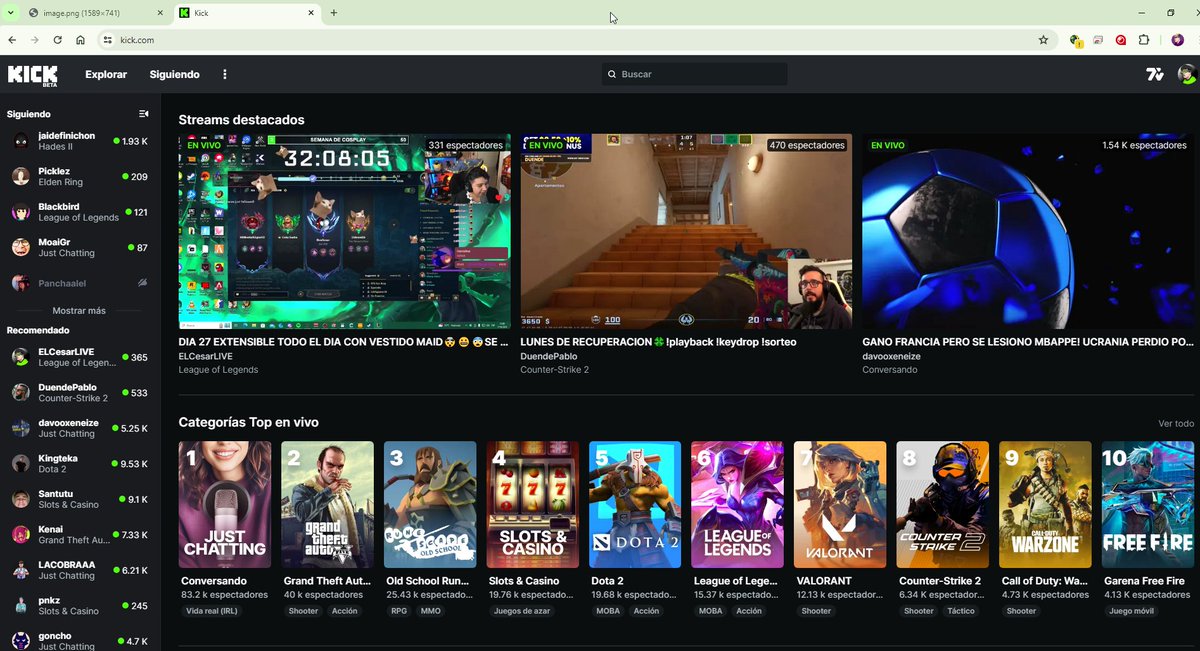
Task: Open davooxeneize avatar in sidebar
Action: [20, 428]
